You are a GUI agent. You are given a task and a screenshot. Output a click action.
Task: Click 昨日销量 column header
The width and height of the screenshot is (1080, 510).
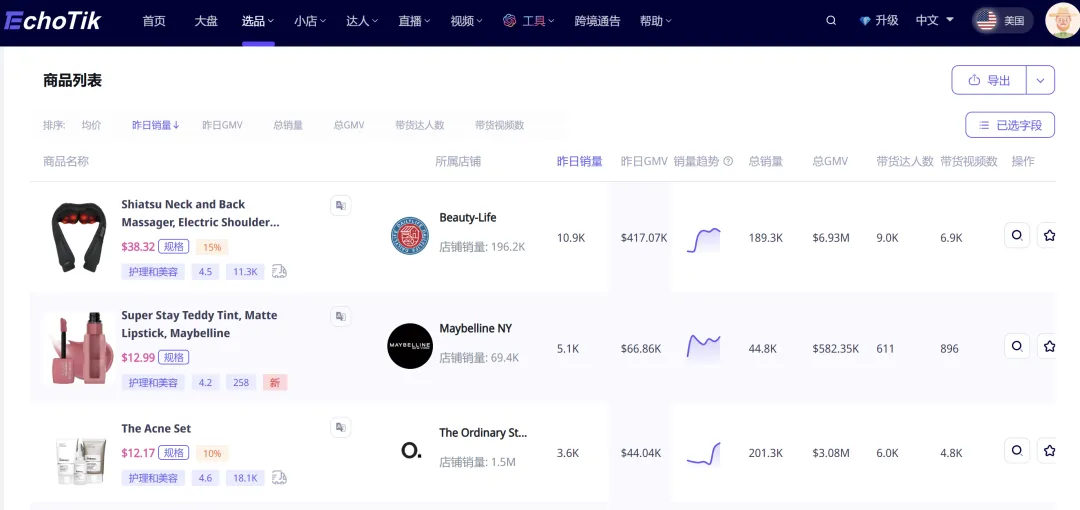click(x=580, y=161)
